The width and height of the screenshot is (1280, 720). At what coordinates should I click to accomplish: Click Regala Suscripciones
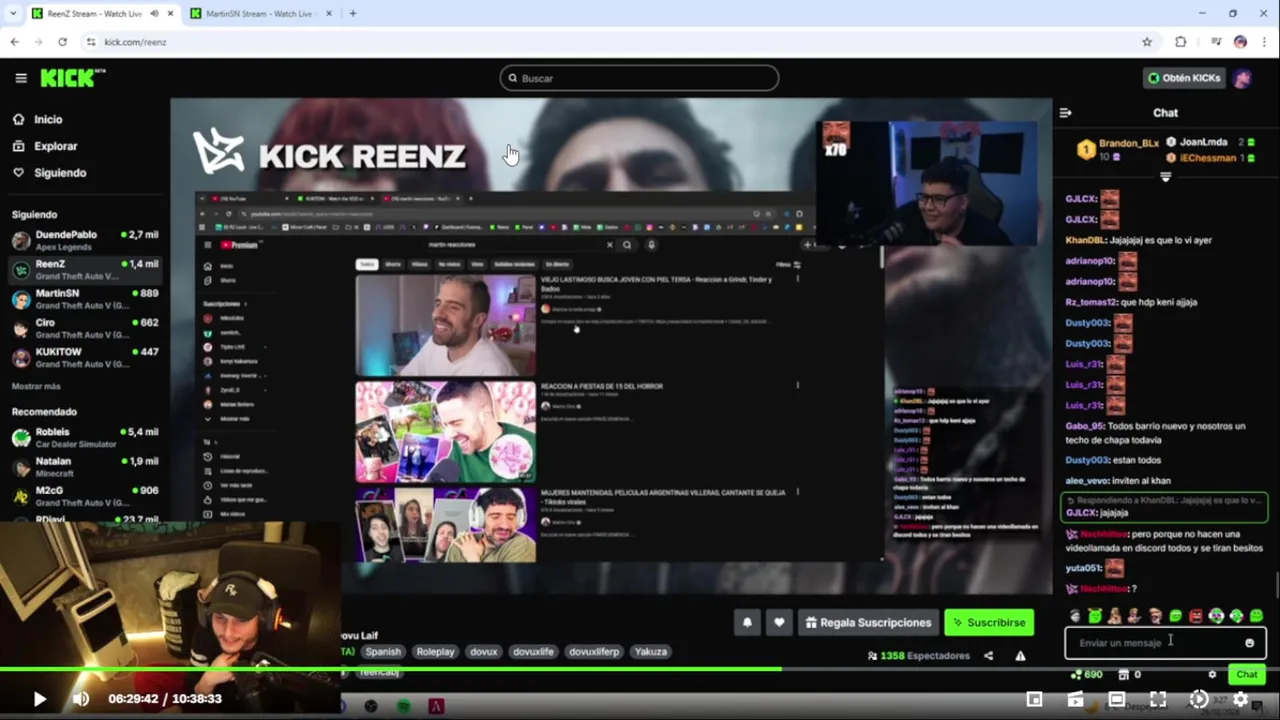(867, 622)
